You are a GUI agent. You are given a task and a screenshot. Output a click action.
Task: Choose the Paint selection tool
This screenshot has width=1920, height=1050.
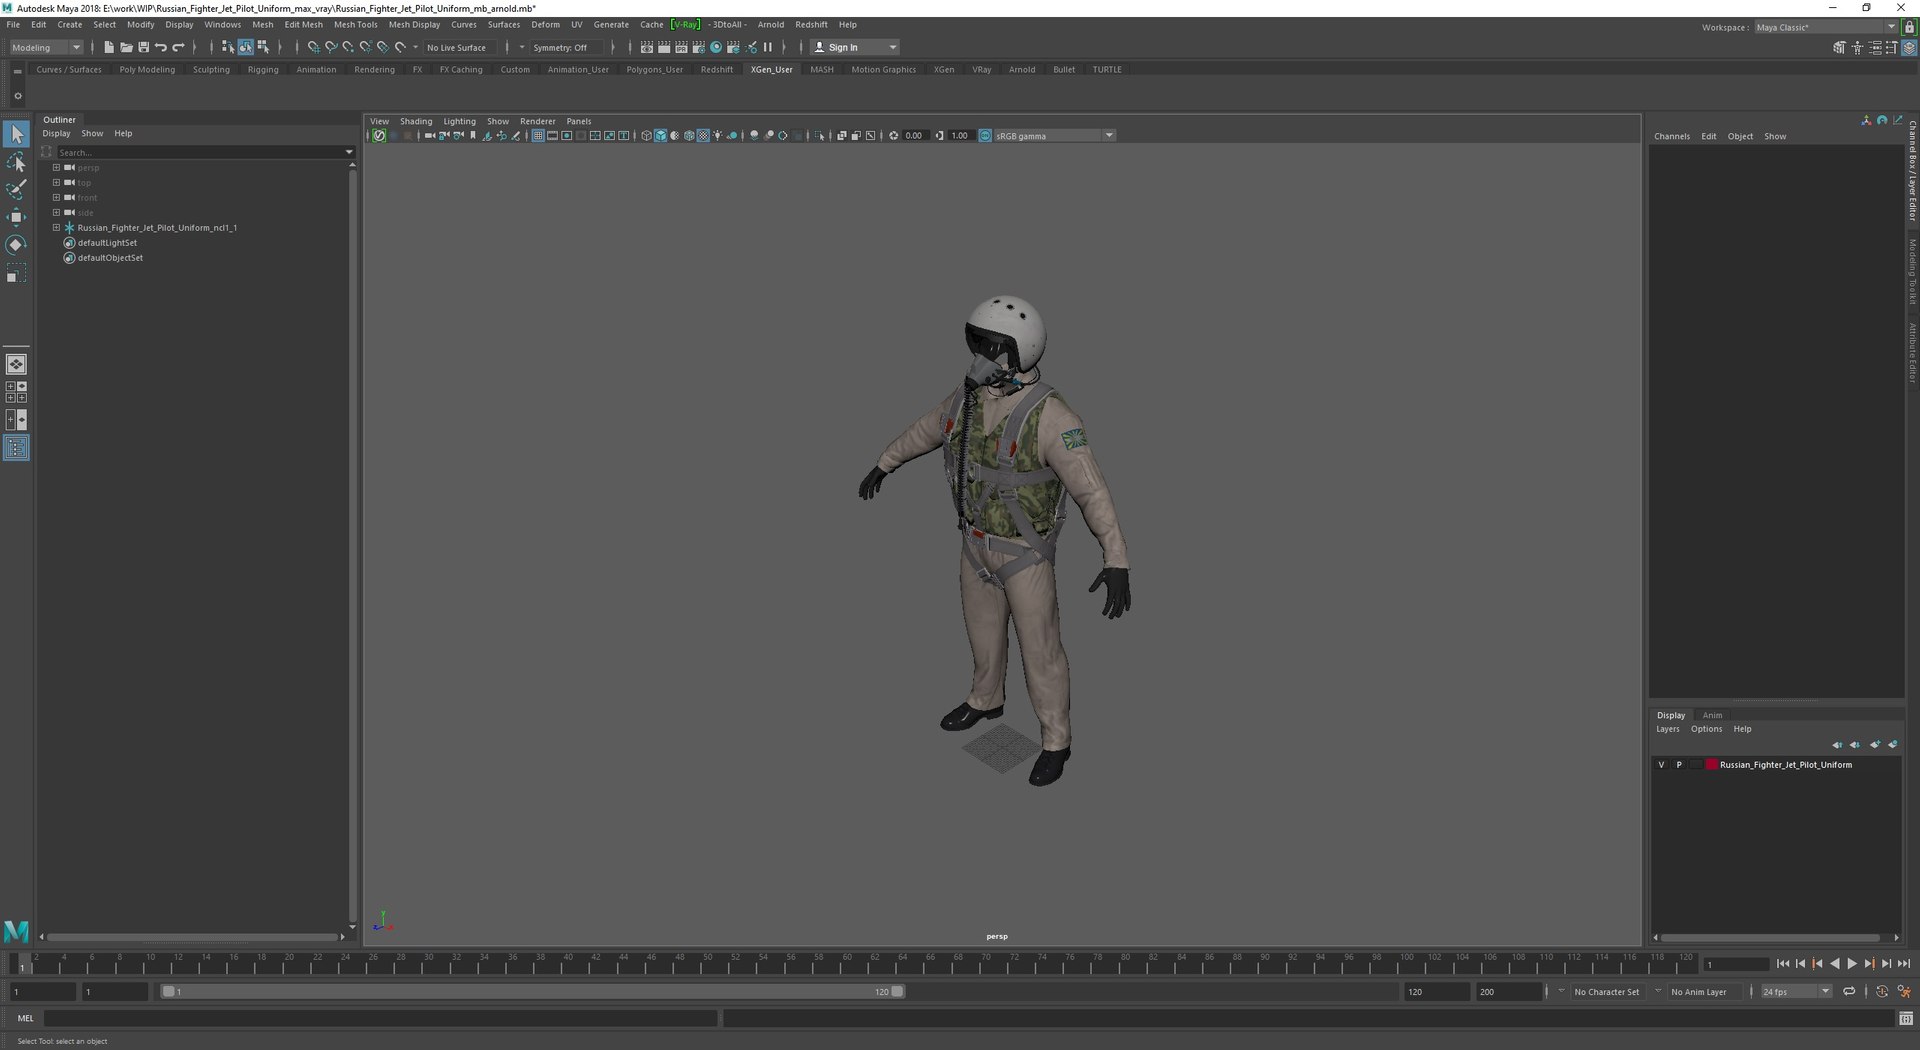coord(17,189)
